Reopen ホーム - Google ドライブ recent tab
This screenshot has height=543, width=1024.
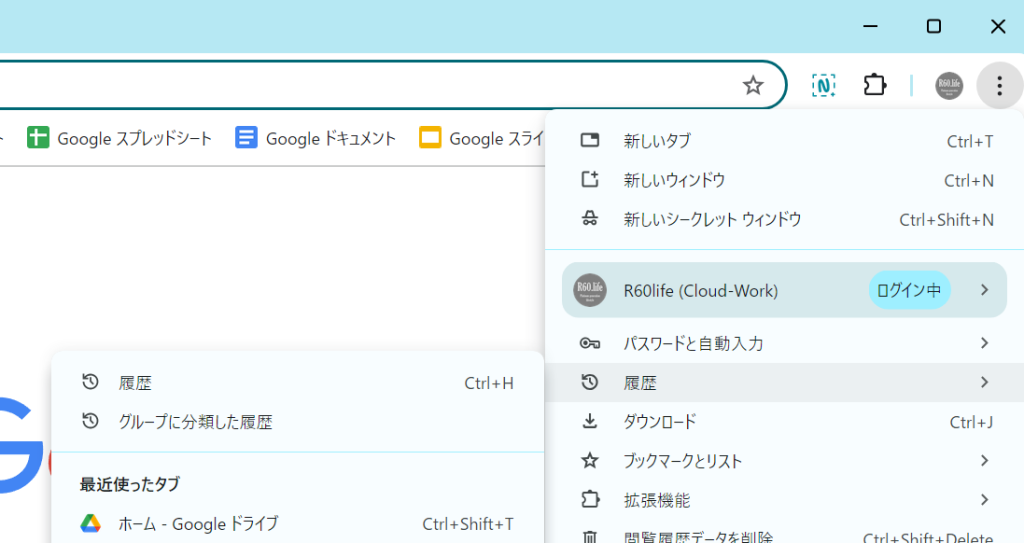[198, 524]
